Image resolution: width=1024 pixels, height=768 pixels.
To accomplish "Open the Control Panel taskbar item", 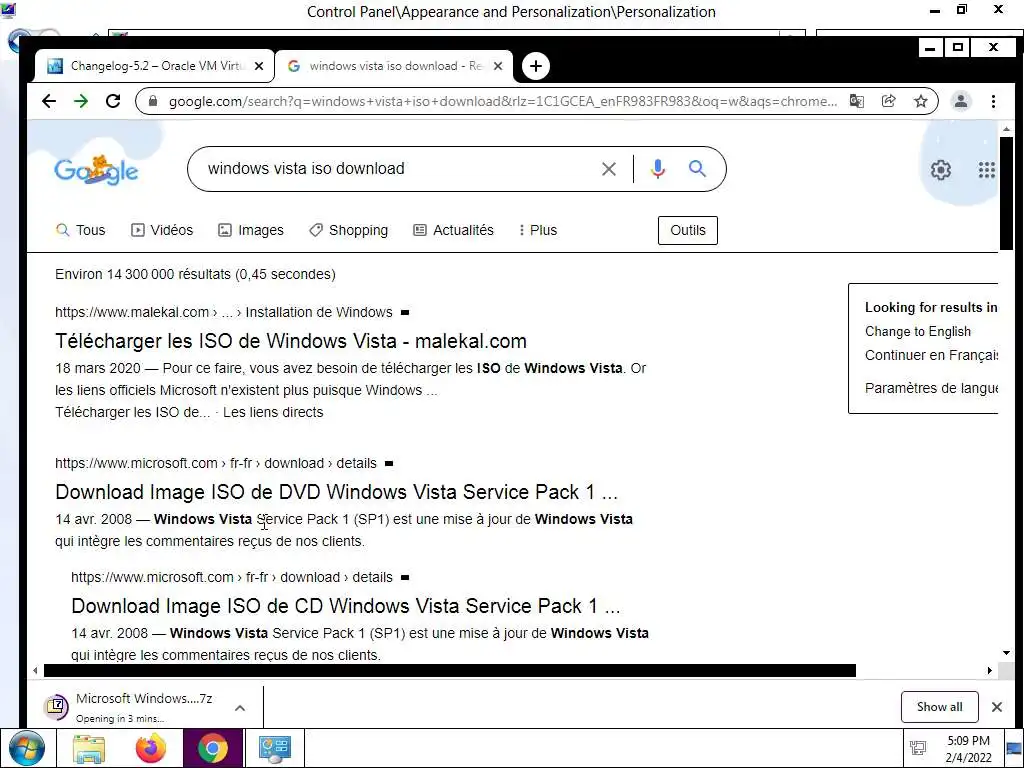I will pos(274,748).
